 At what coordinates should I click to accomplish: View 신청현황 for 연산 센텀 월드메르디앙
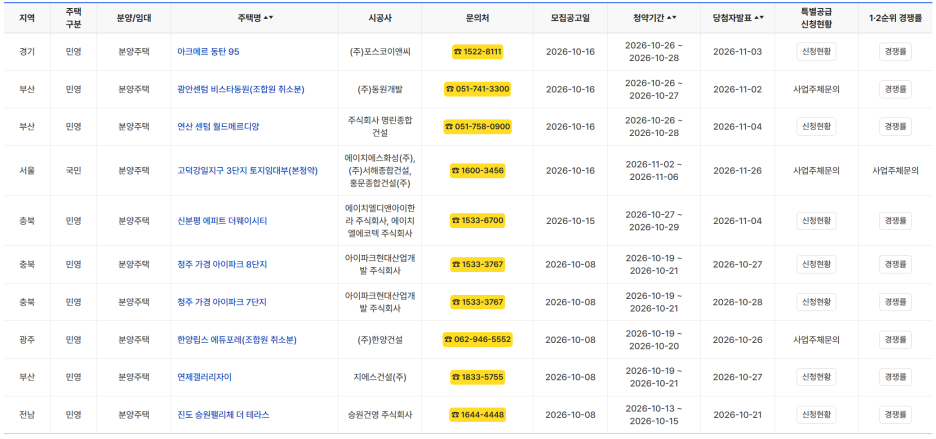pos(816,127)
